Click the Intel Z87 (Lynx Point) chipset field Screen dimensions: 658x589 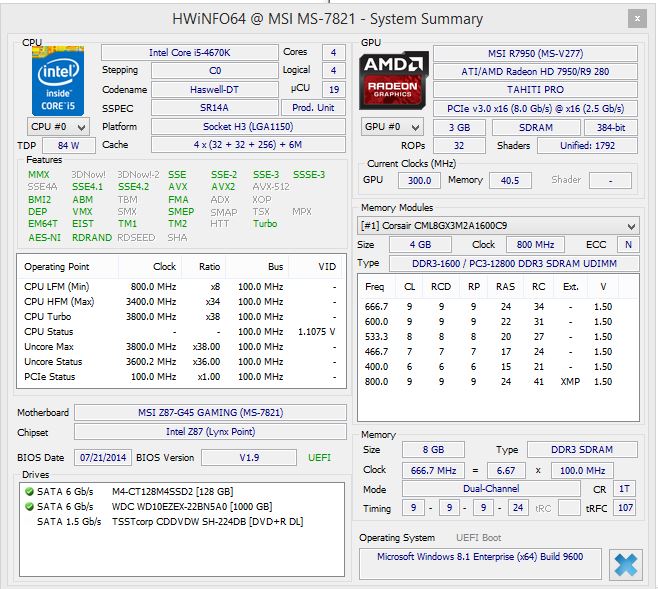pos(210,432)
